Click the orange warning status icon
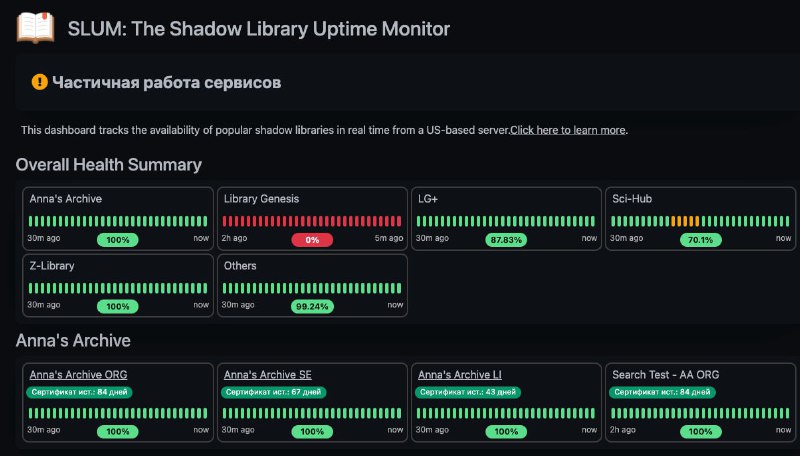This screenshot has width=800, height=456. point(39,82)
